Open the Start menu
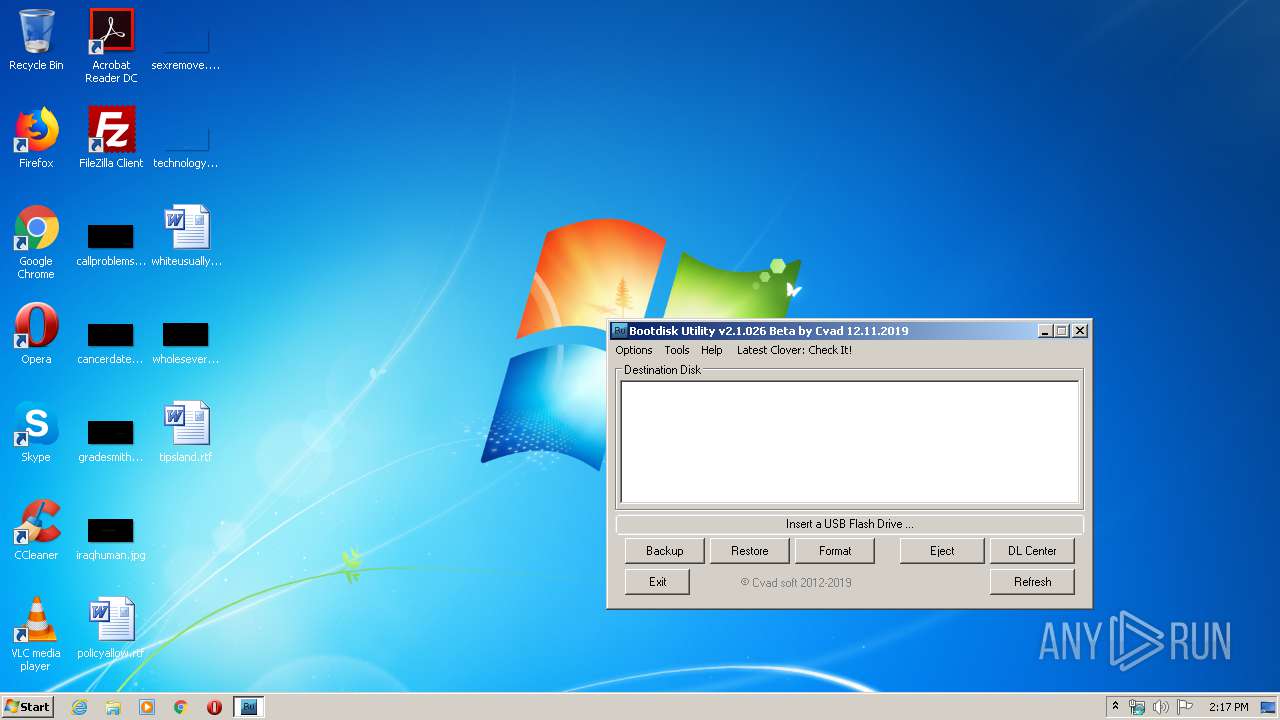The image size is (1280, 720). tap(28, 707)
